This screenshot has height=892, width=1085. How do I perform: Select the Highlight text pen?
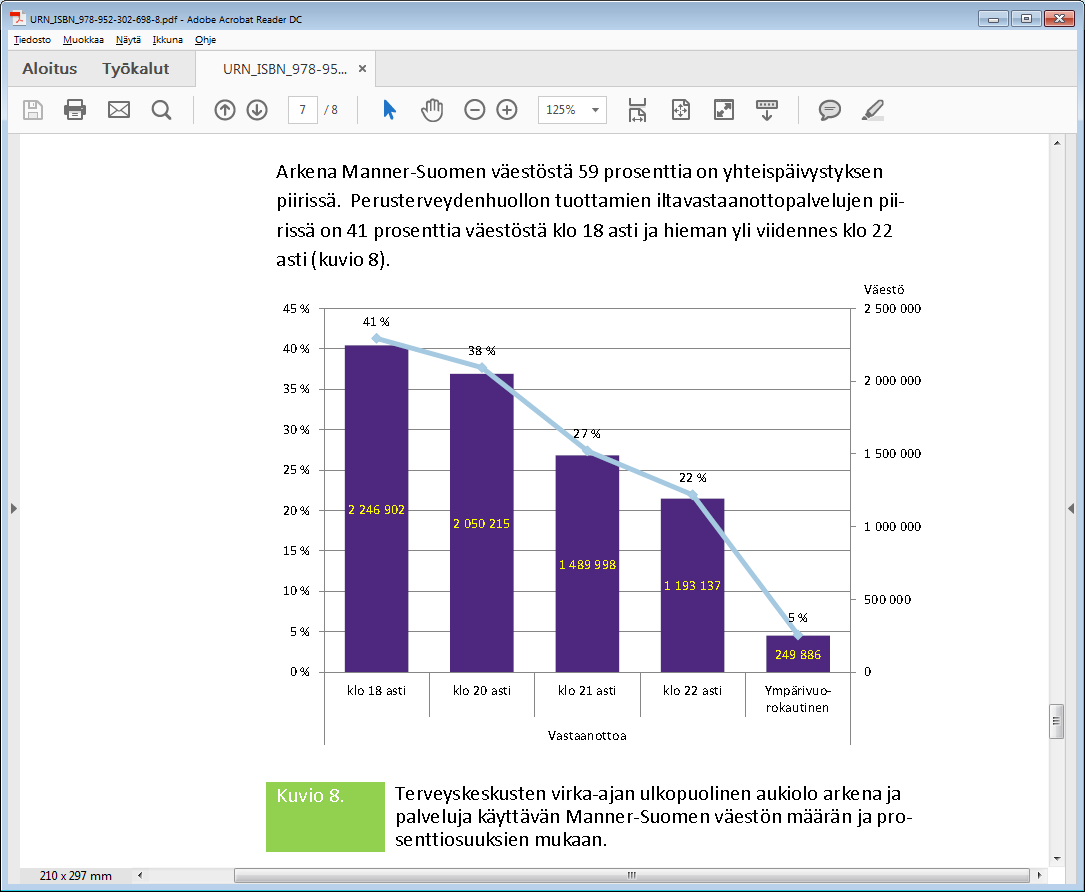pyautogui.click(x=873, y=110)
